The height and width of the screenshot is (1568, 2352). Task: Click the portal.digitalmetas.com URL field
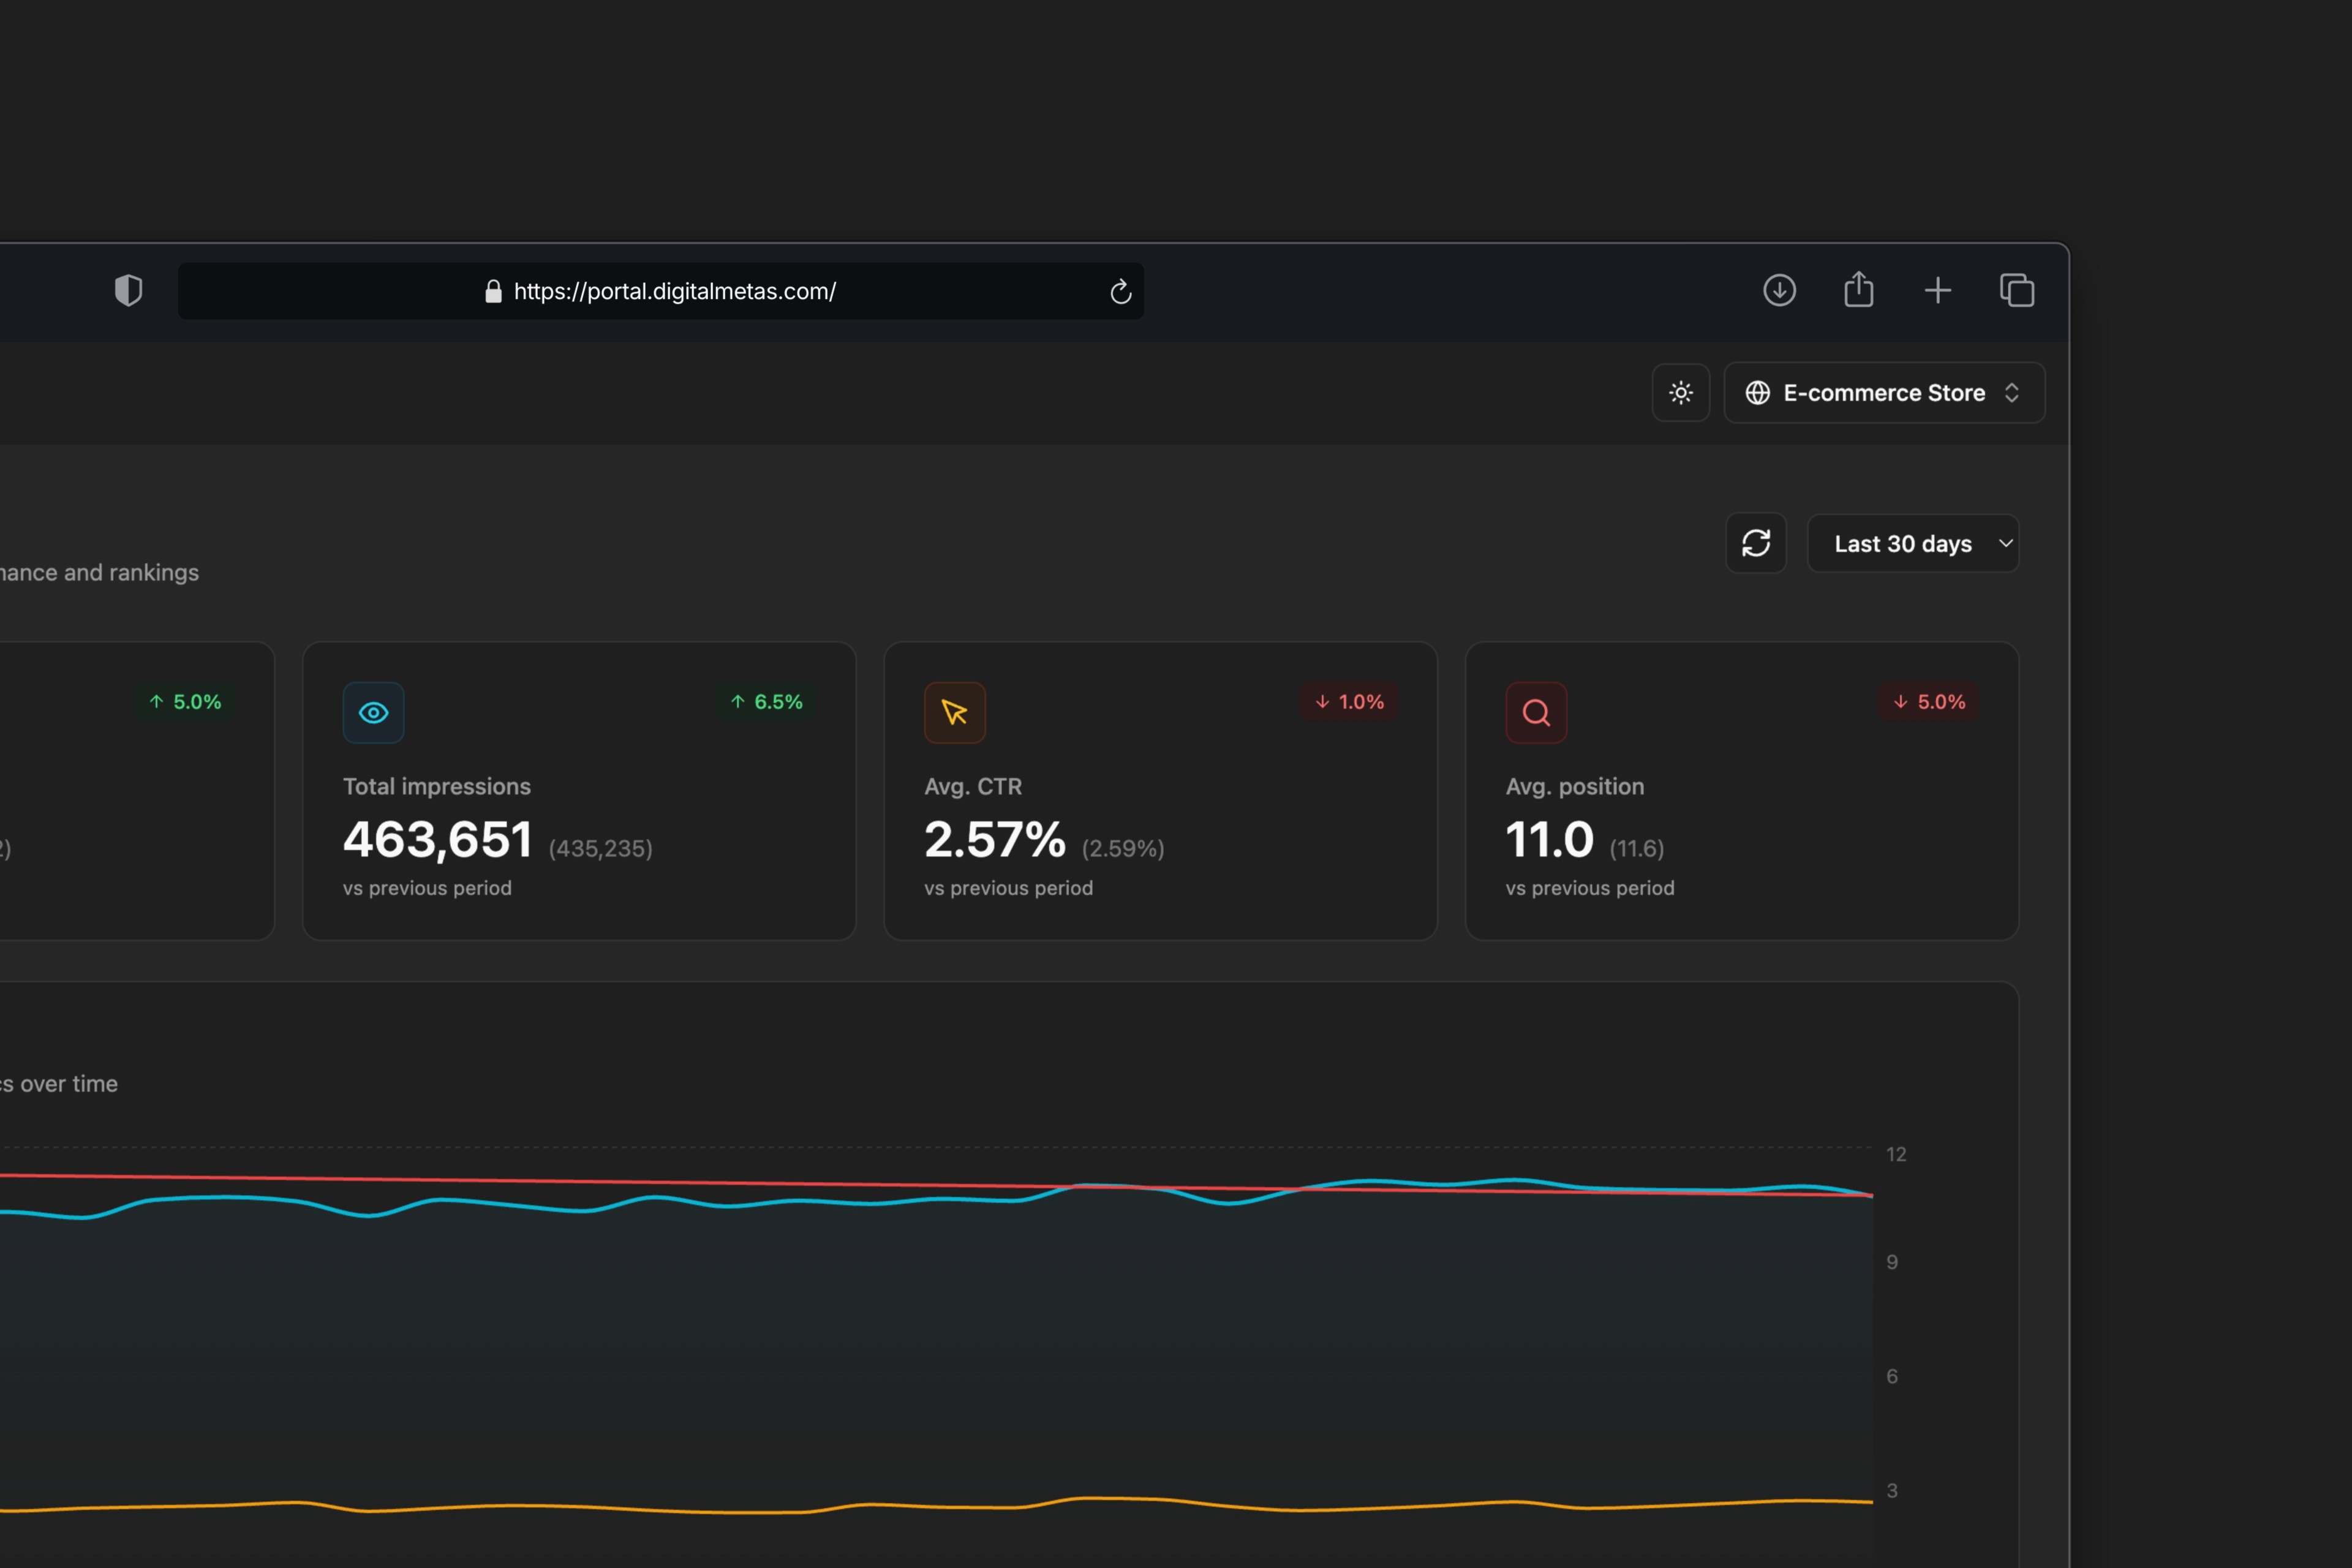pos(674,291)
